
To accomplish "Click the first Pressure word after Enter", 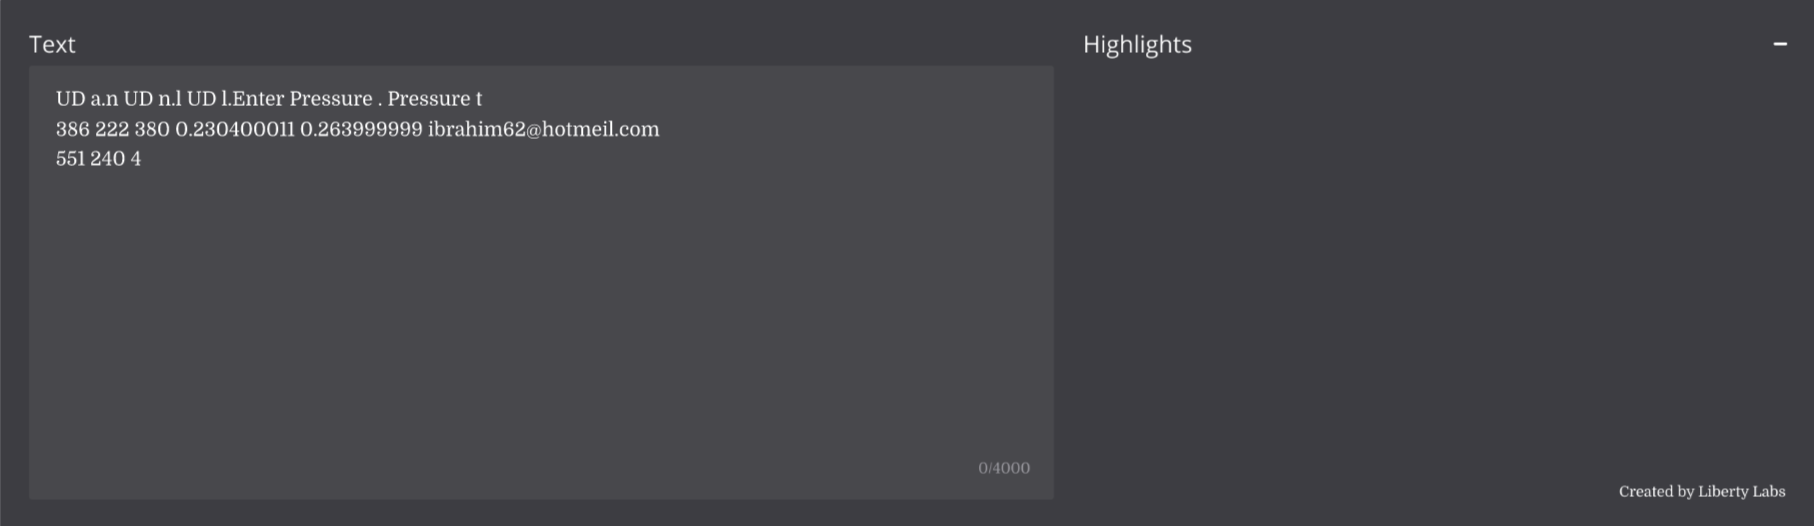I will click(331, 99).
